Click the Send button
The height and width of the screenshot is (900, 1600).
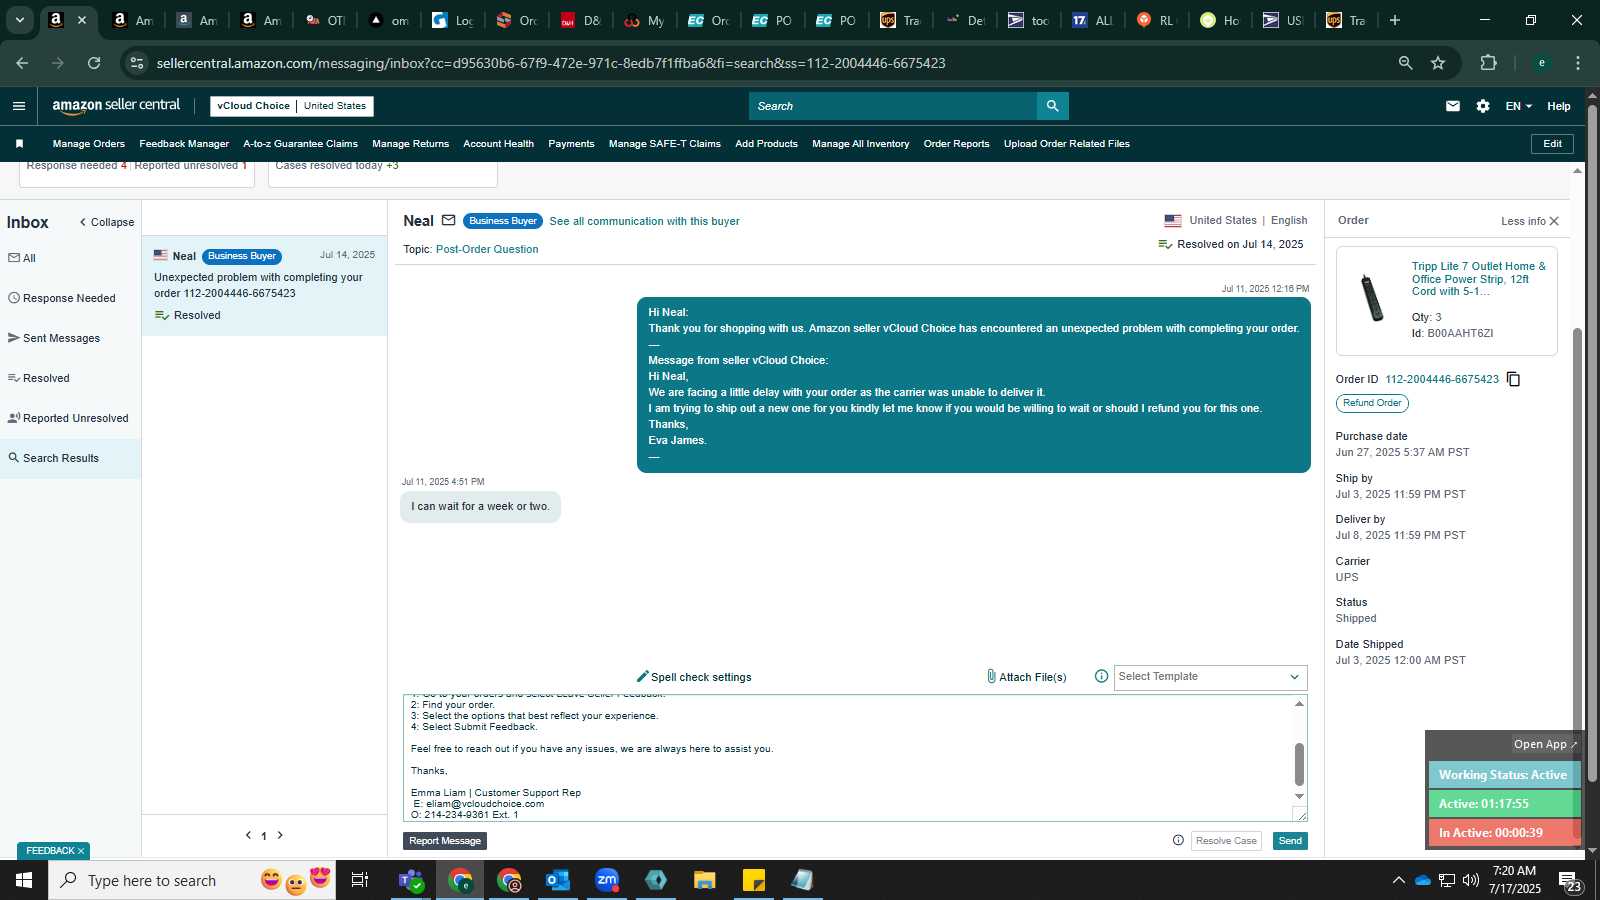1290,841
